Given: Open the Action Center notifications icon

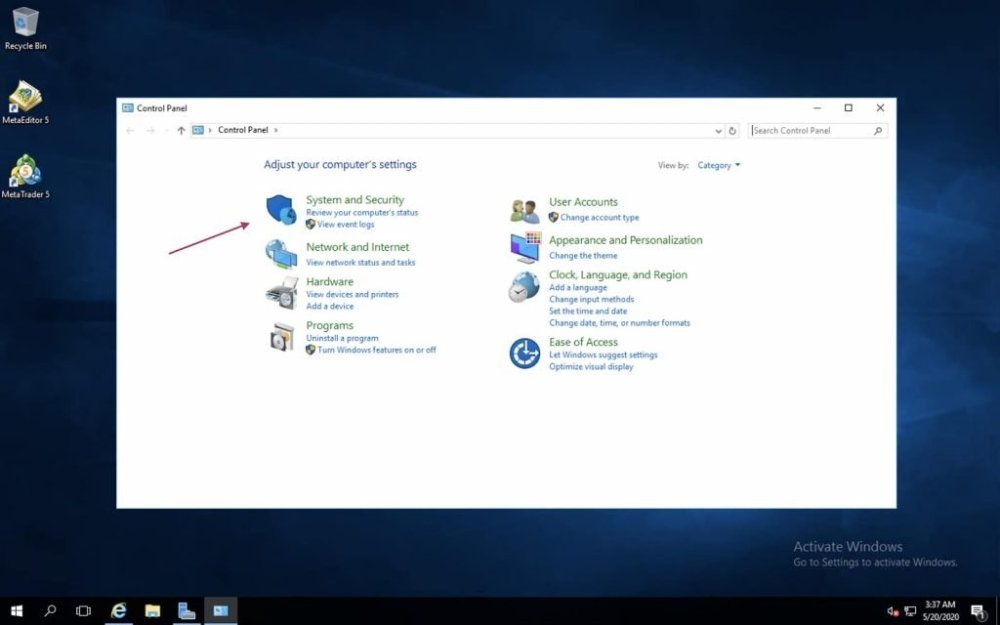Looking at the screenshot, I should click(x=978, y=612).
